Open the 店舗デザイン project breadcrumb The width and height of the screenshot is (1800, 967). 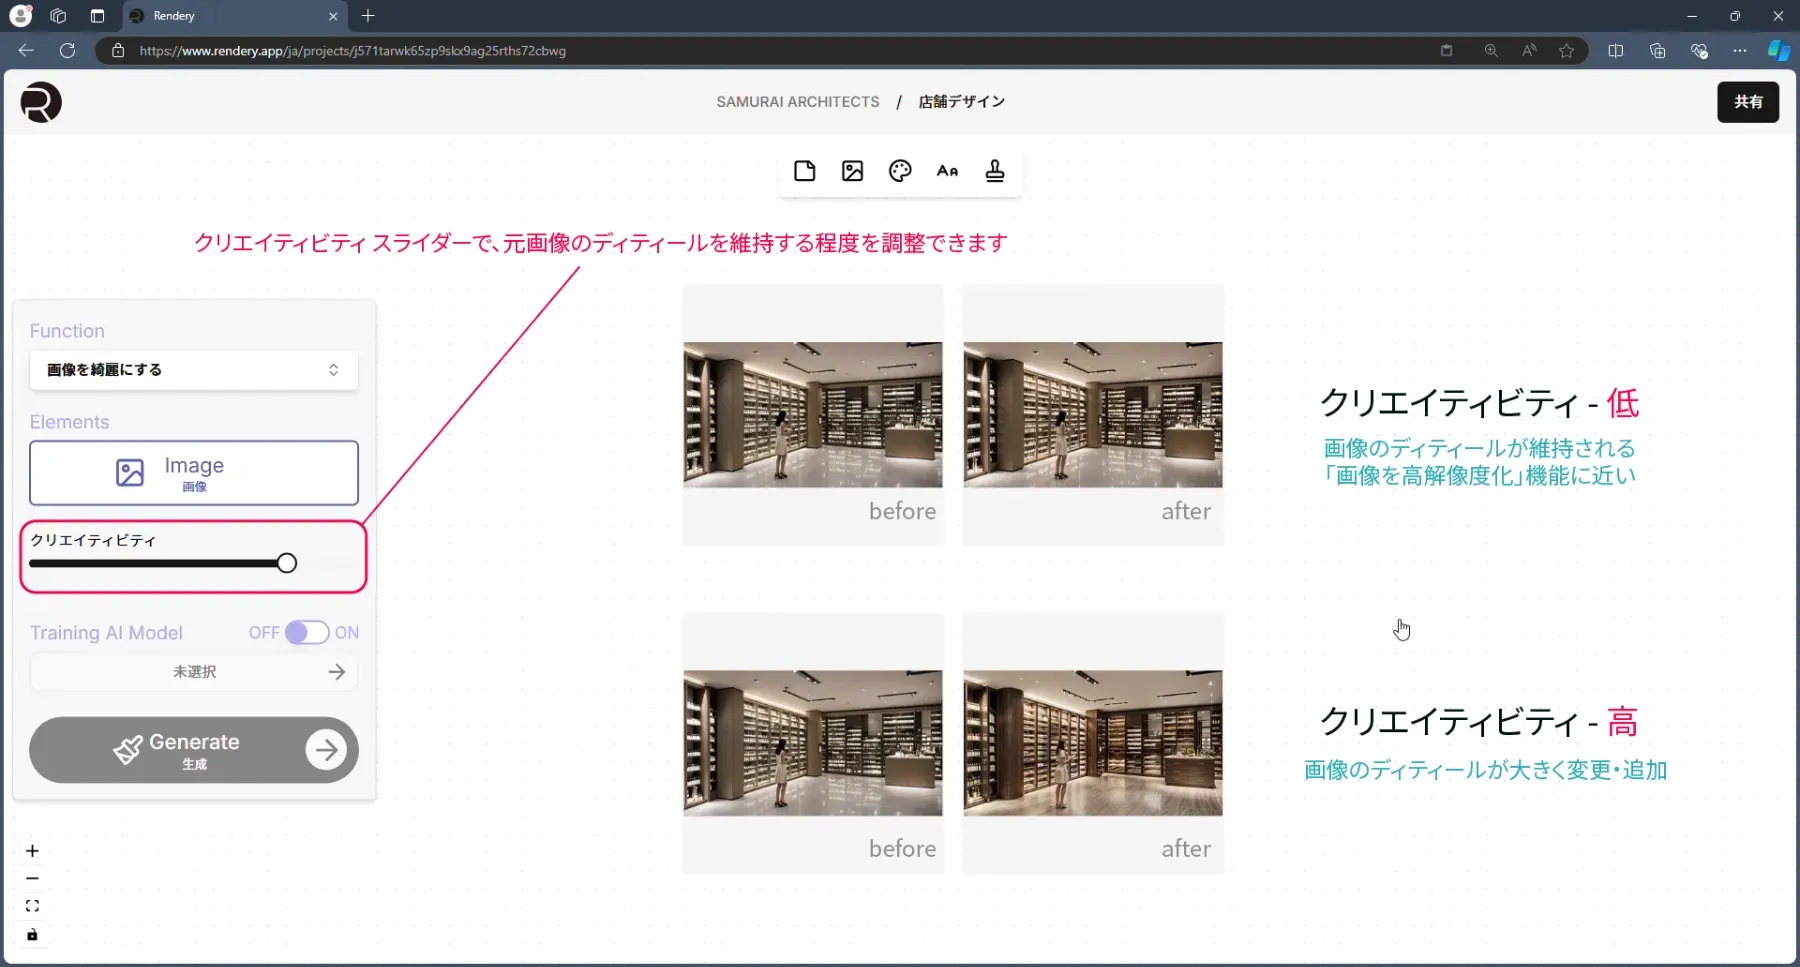click(961, 101)
